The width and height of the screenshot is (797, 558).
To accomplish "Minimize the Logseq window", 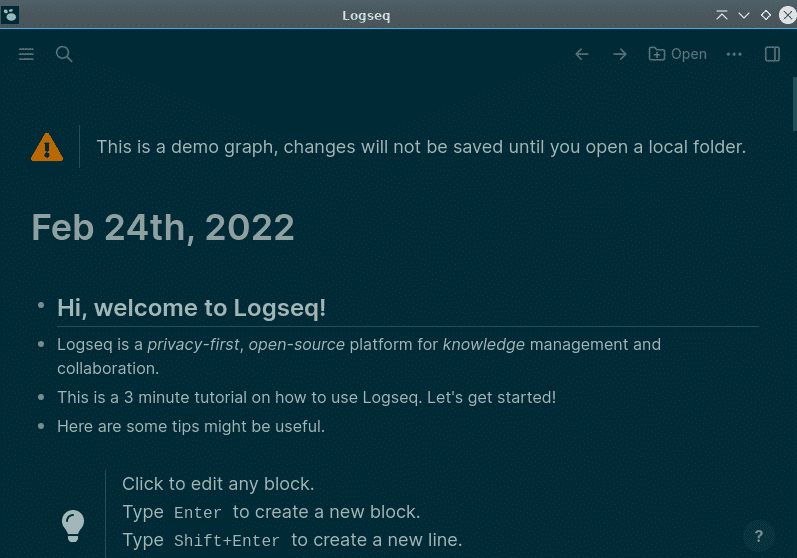I will 744,15.
